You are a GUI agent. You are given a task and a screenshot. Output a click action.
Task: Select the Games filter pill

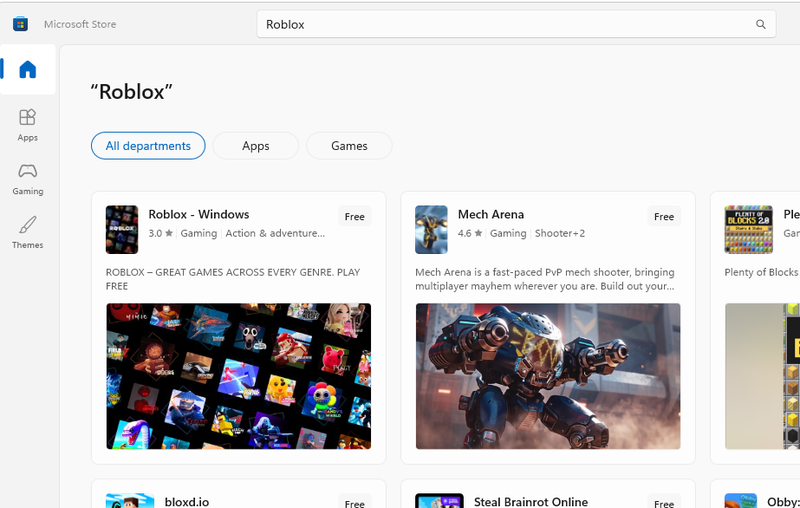349,146
